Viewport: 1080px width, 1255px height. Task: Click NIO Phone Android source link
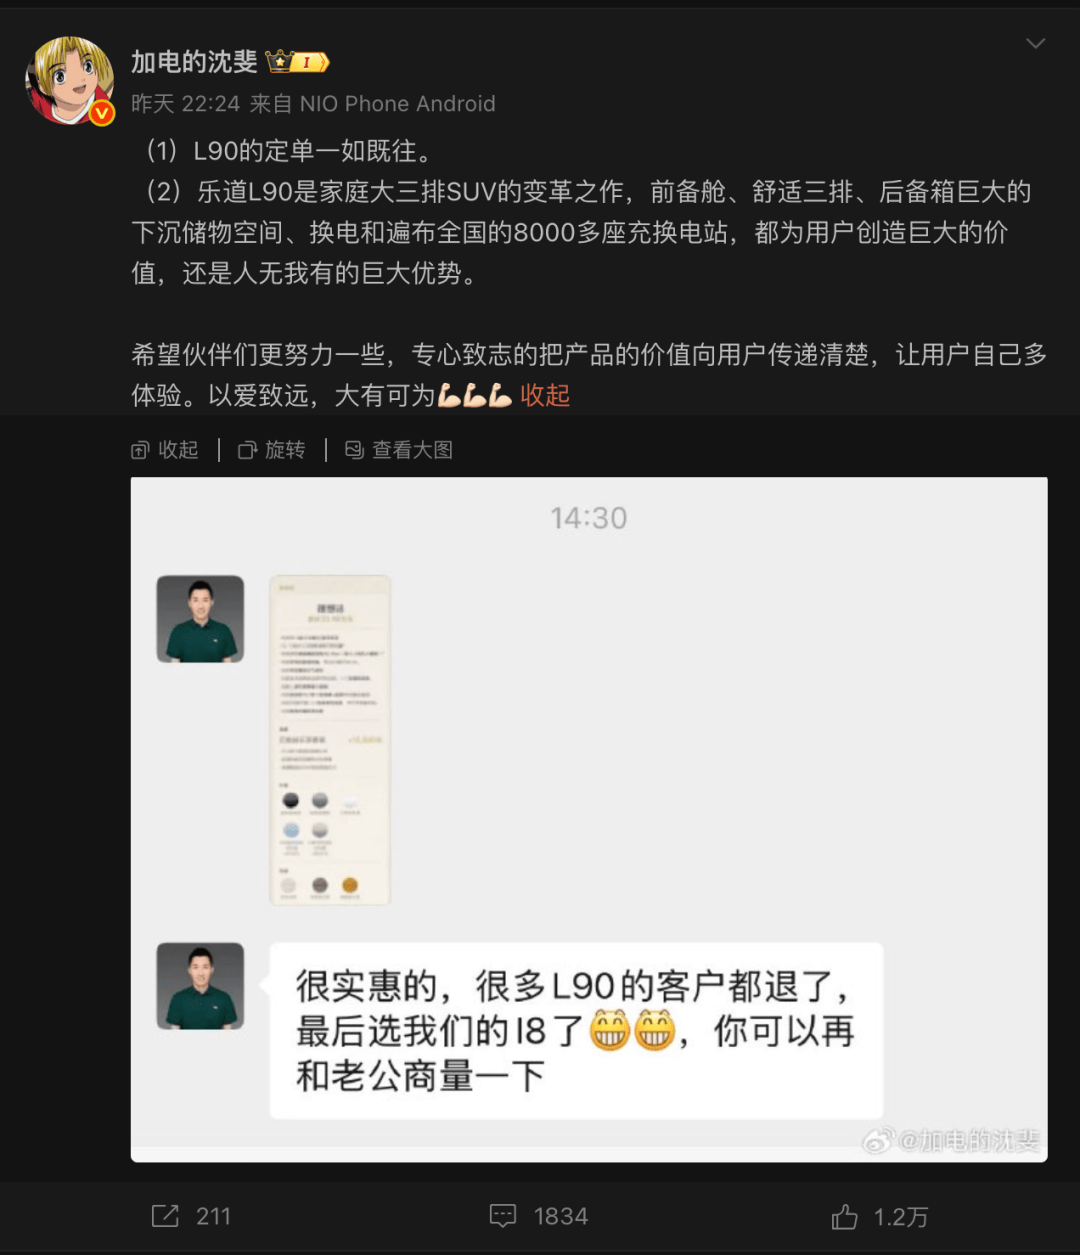pos(398,104)
